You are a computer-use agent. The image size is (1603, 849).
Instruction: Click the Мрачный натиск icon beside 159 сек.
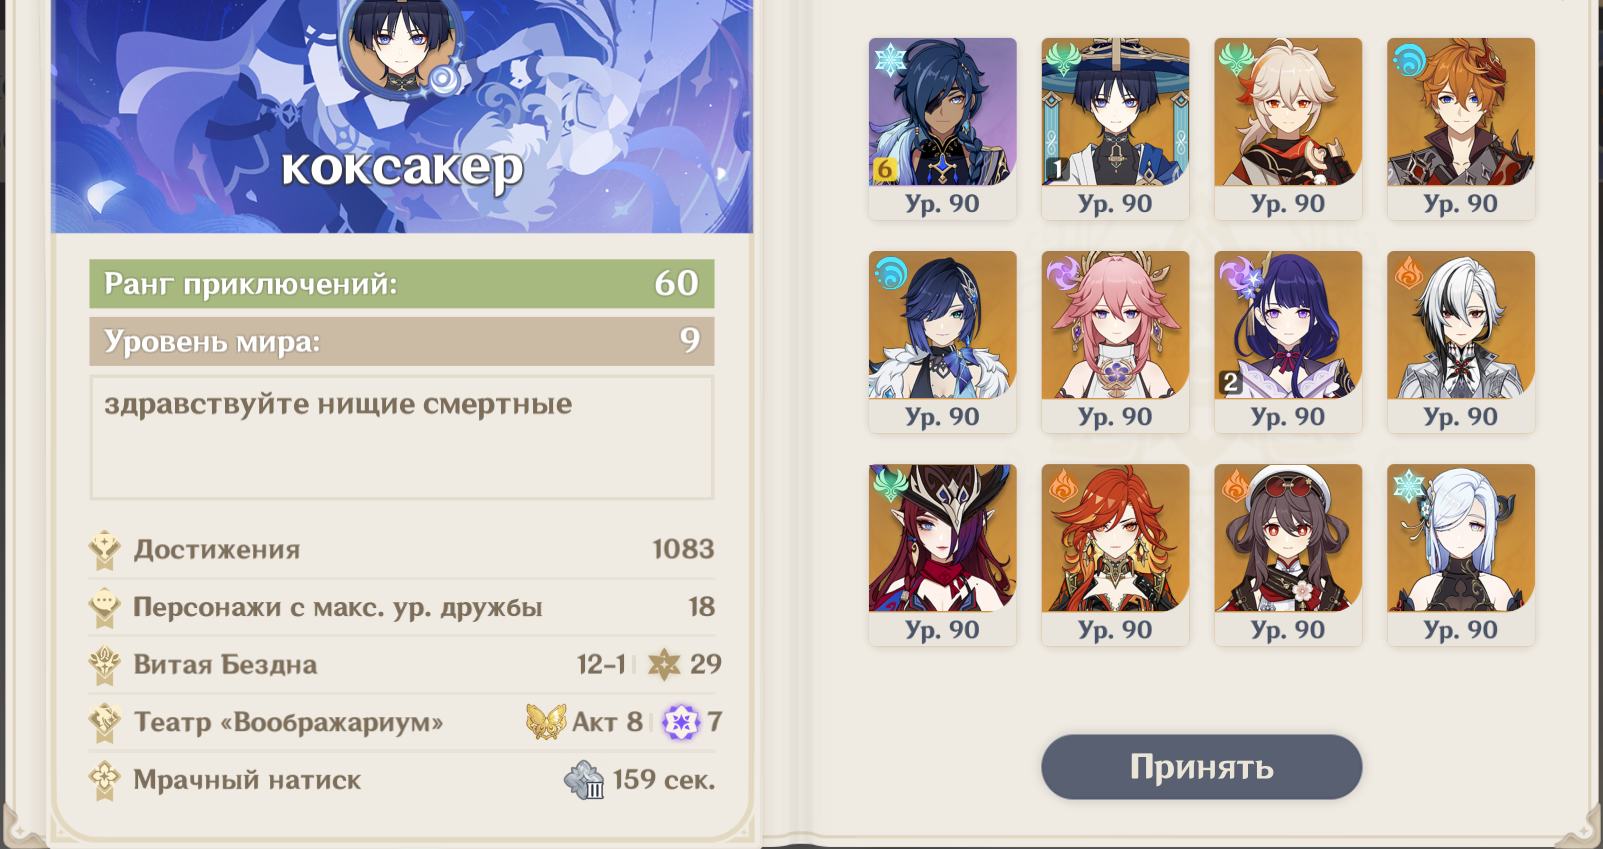584,780
